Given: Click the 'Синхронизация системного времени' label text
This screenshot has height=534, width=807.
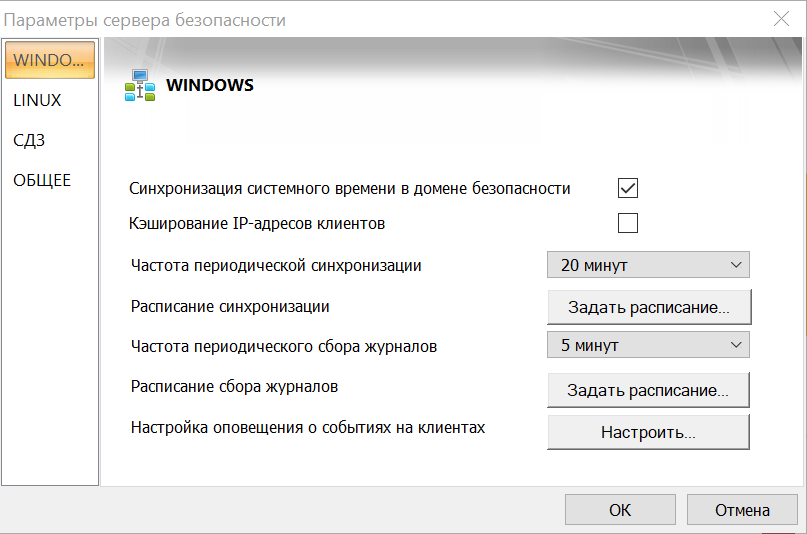Looking at the screenshot, I should (x=350, y=188).
